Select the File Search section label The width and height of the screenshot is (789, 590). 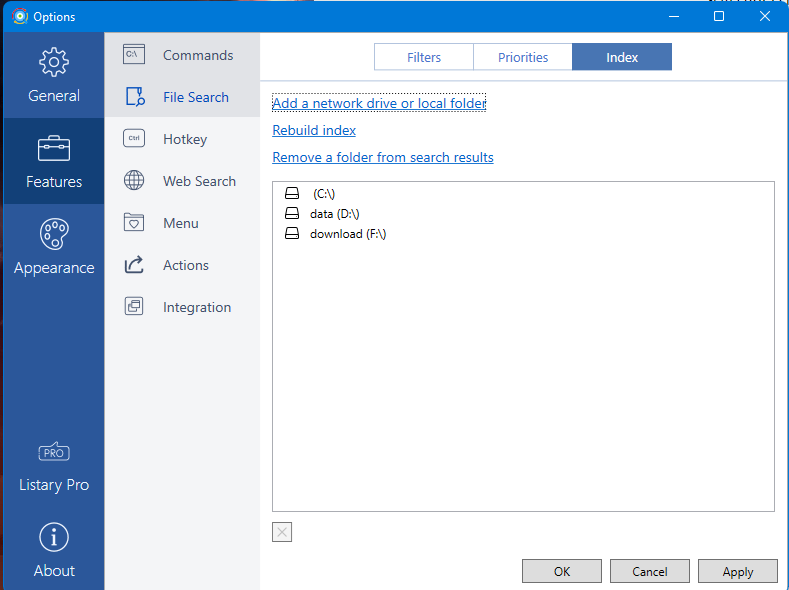coord(196,97)
